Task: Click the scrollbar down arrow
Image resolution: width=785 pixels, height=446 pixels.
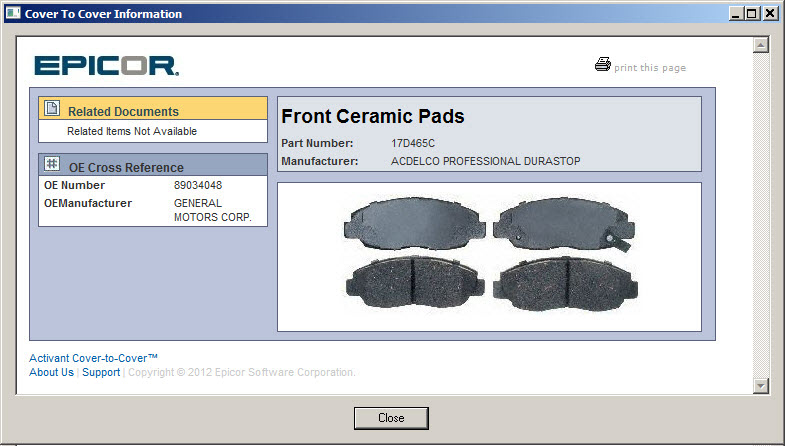Action: click(x=760, y=385)
